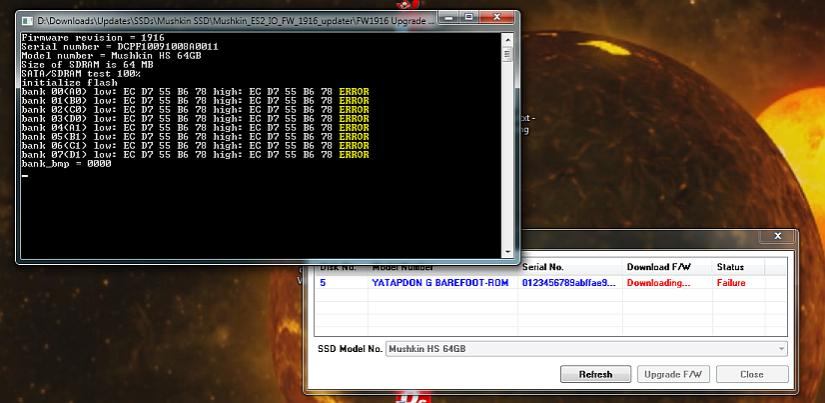Click the Upgrade F/W button
The image size is (825, 403).
click(673, 374)
